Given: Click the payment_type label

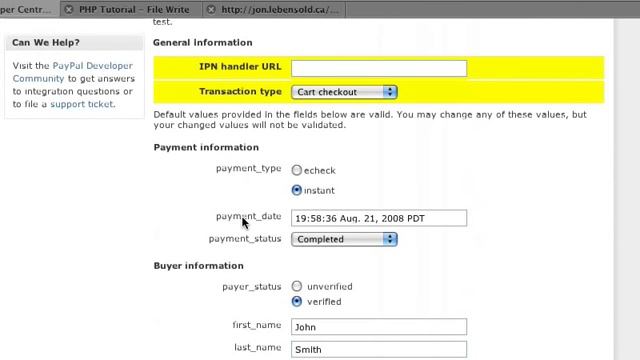Looking at the screenshot, I should (249, 169).
